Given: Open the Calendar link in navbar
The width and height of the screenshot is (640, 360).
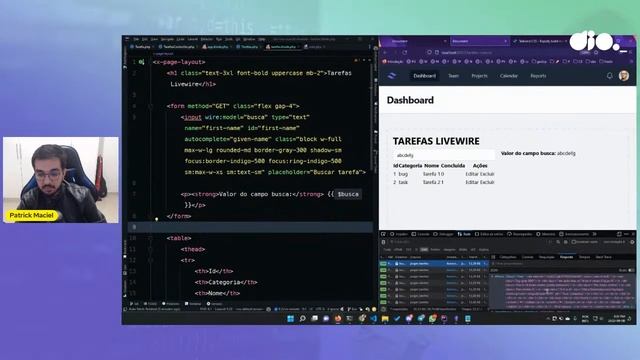Looking at the screenshot, I should point(509,76).
